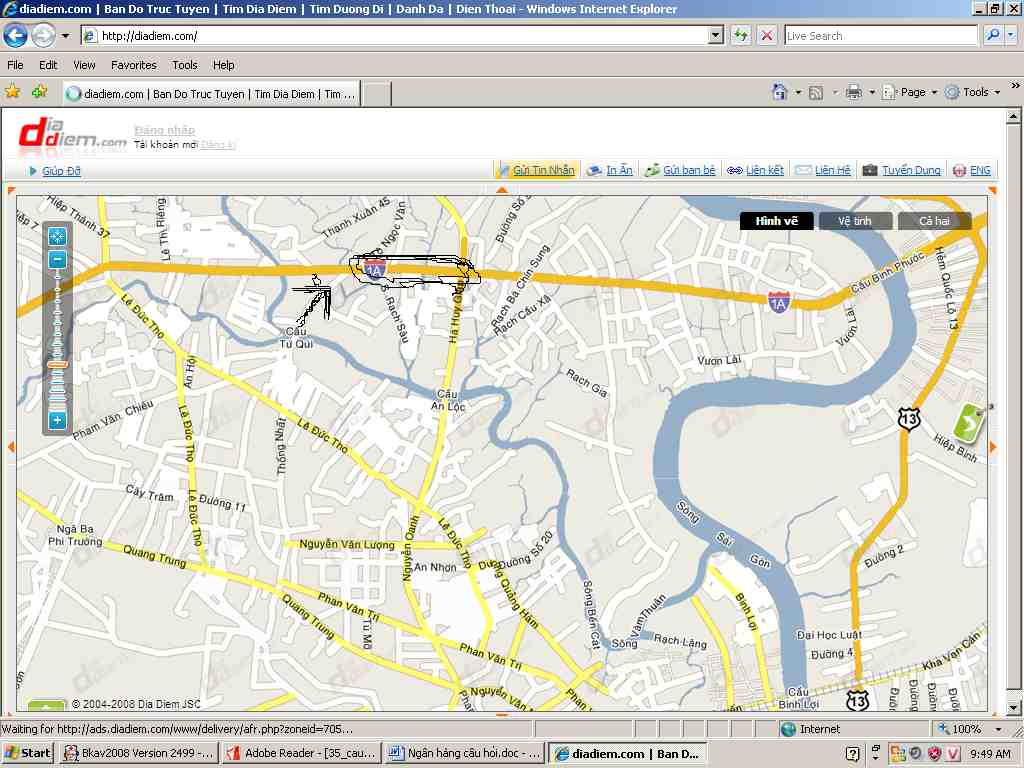Click the RSS feeds icon
Image resolution: width=1024 pixels, height=768 pixels.
tap(816, 93)
